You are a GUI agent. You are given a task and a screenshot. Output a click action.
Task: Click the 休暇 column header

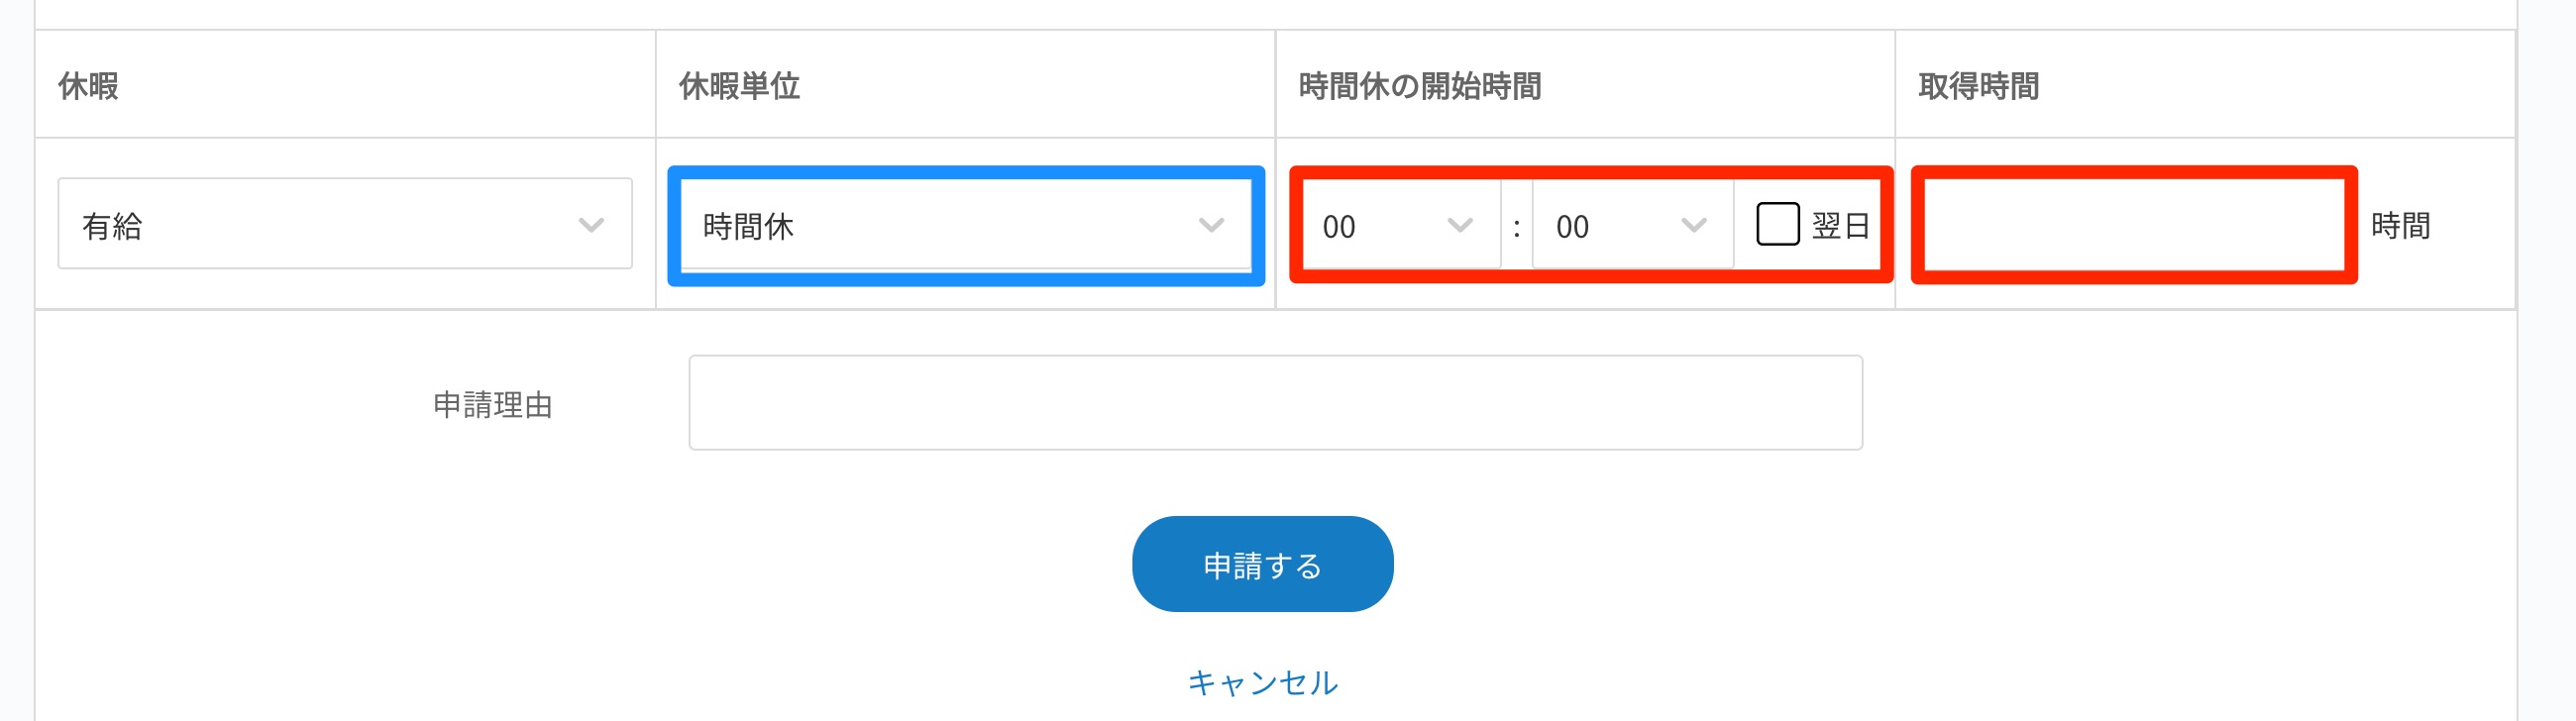coord(89,86)
